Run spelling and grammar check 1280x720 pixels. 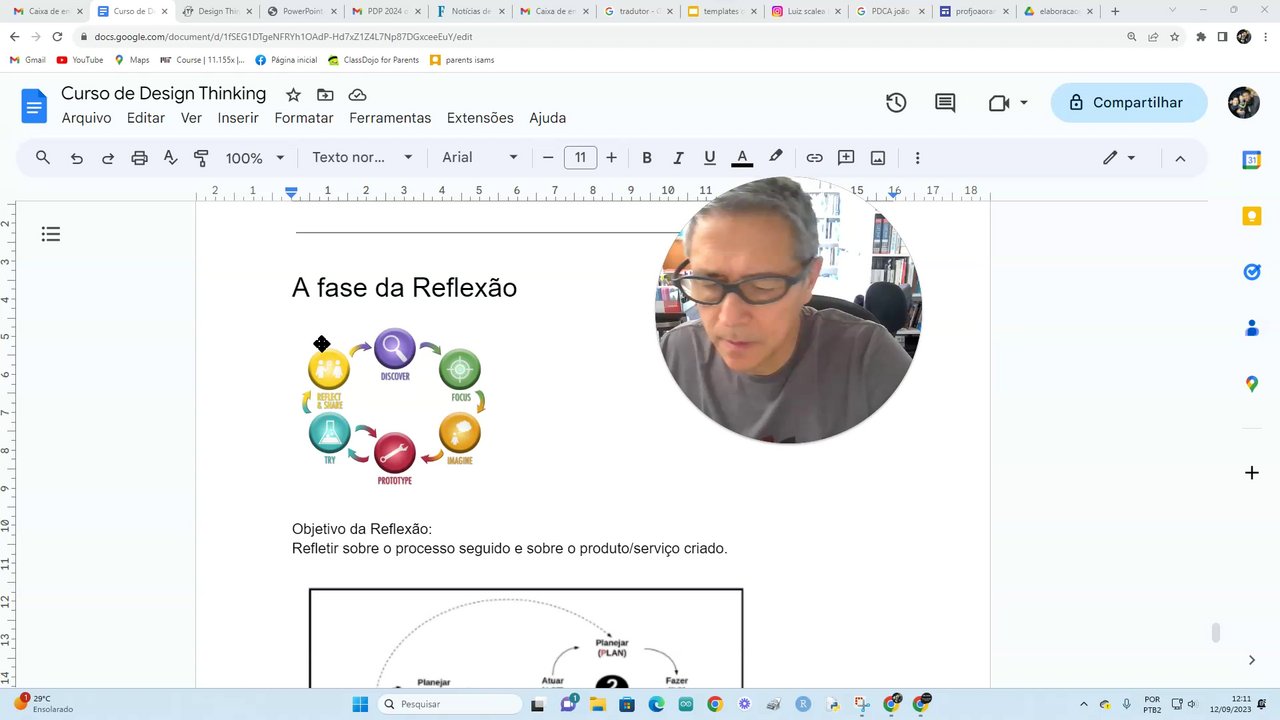(x=170, y=158)
